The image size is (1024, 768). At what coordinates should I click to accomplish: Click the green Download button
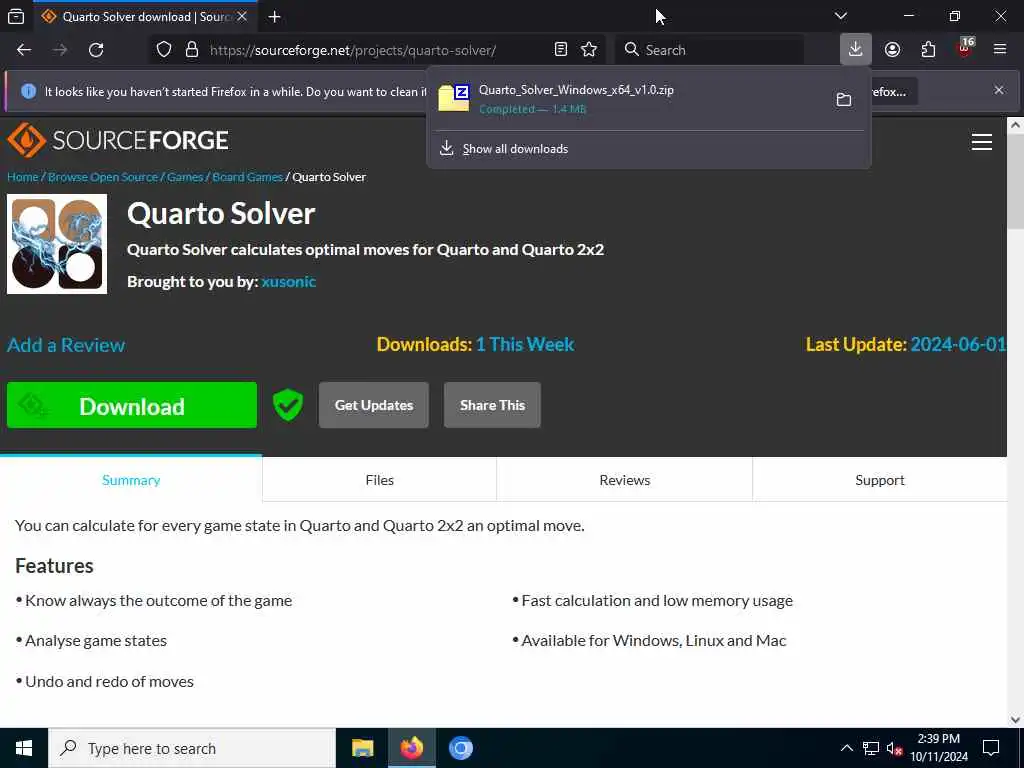(x=132, y=406)
